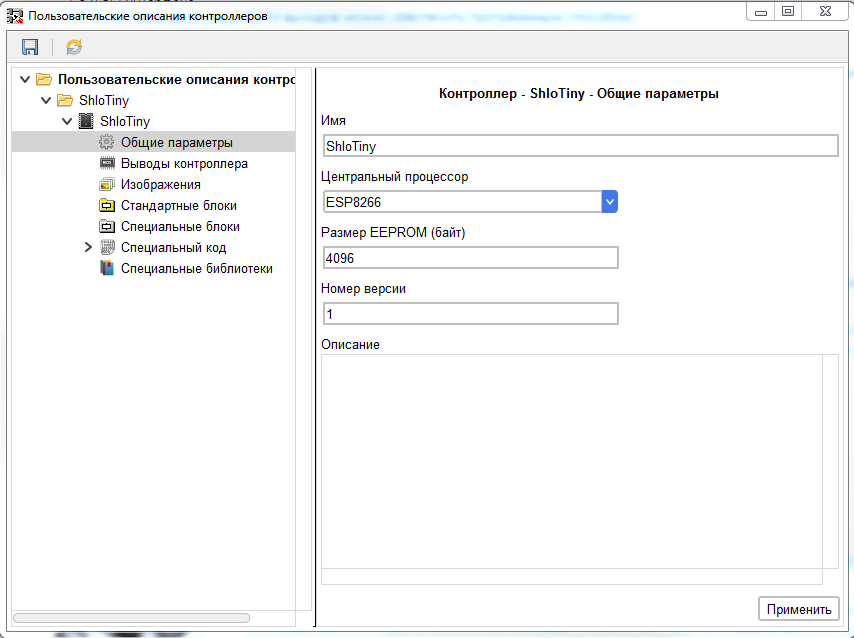Screen dimensions: 854x638
Task: Open 'Стандартные блоки' tree item
Action: [179, 205]
